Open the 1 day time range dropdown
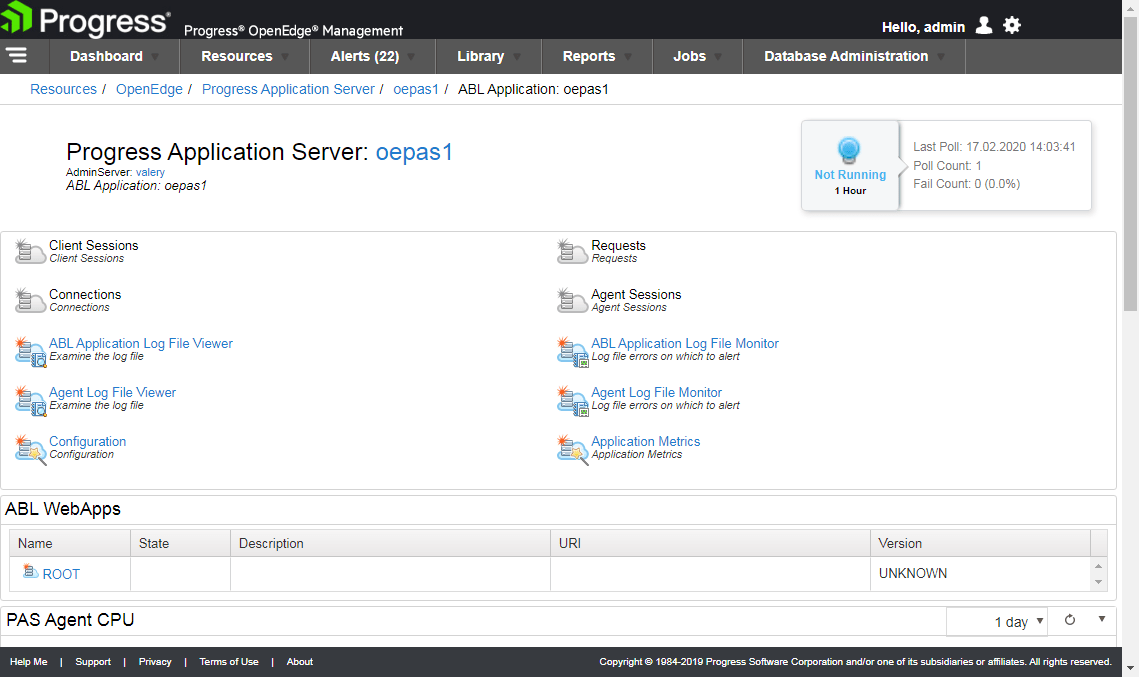The height and width of the screenshot is (677, 1139). 997,621
